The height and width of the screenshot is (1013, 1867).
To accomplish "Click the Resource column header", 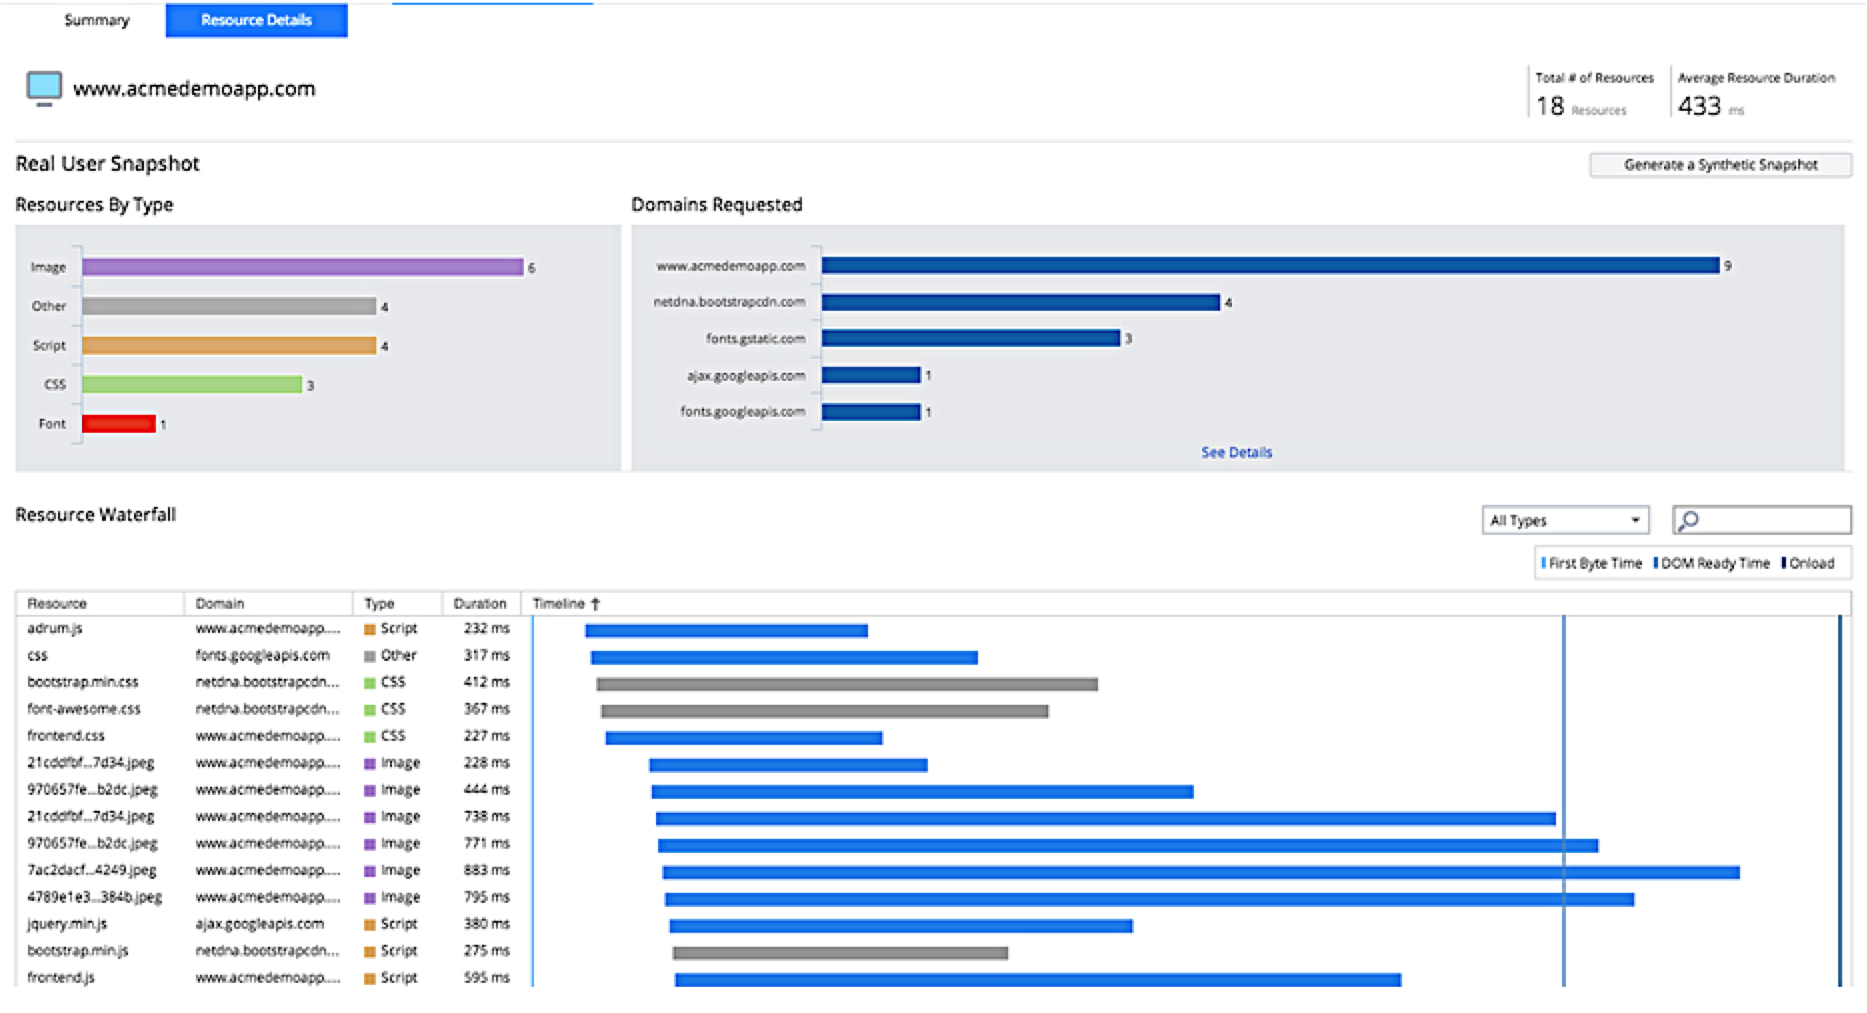I will [57, 604].
